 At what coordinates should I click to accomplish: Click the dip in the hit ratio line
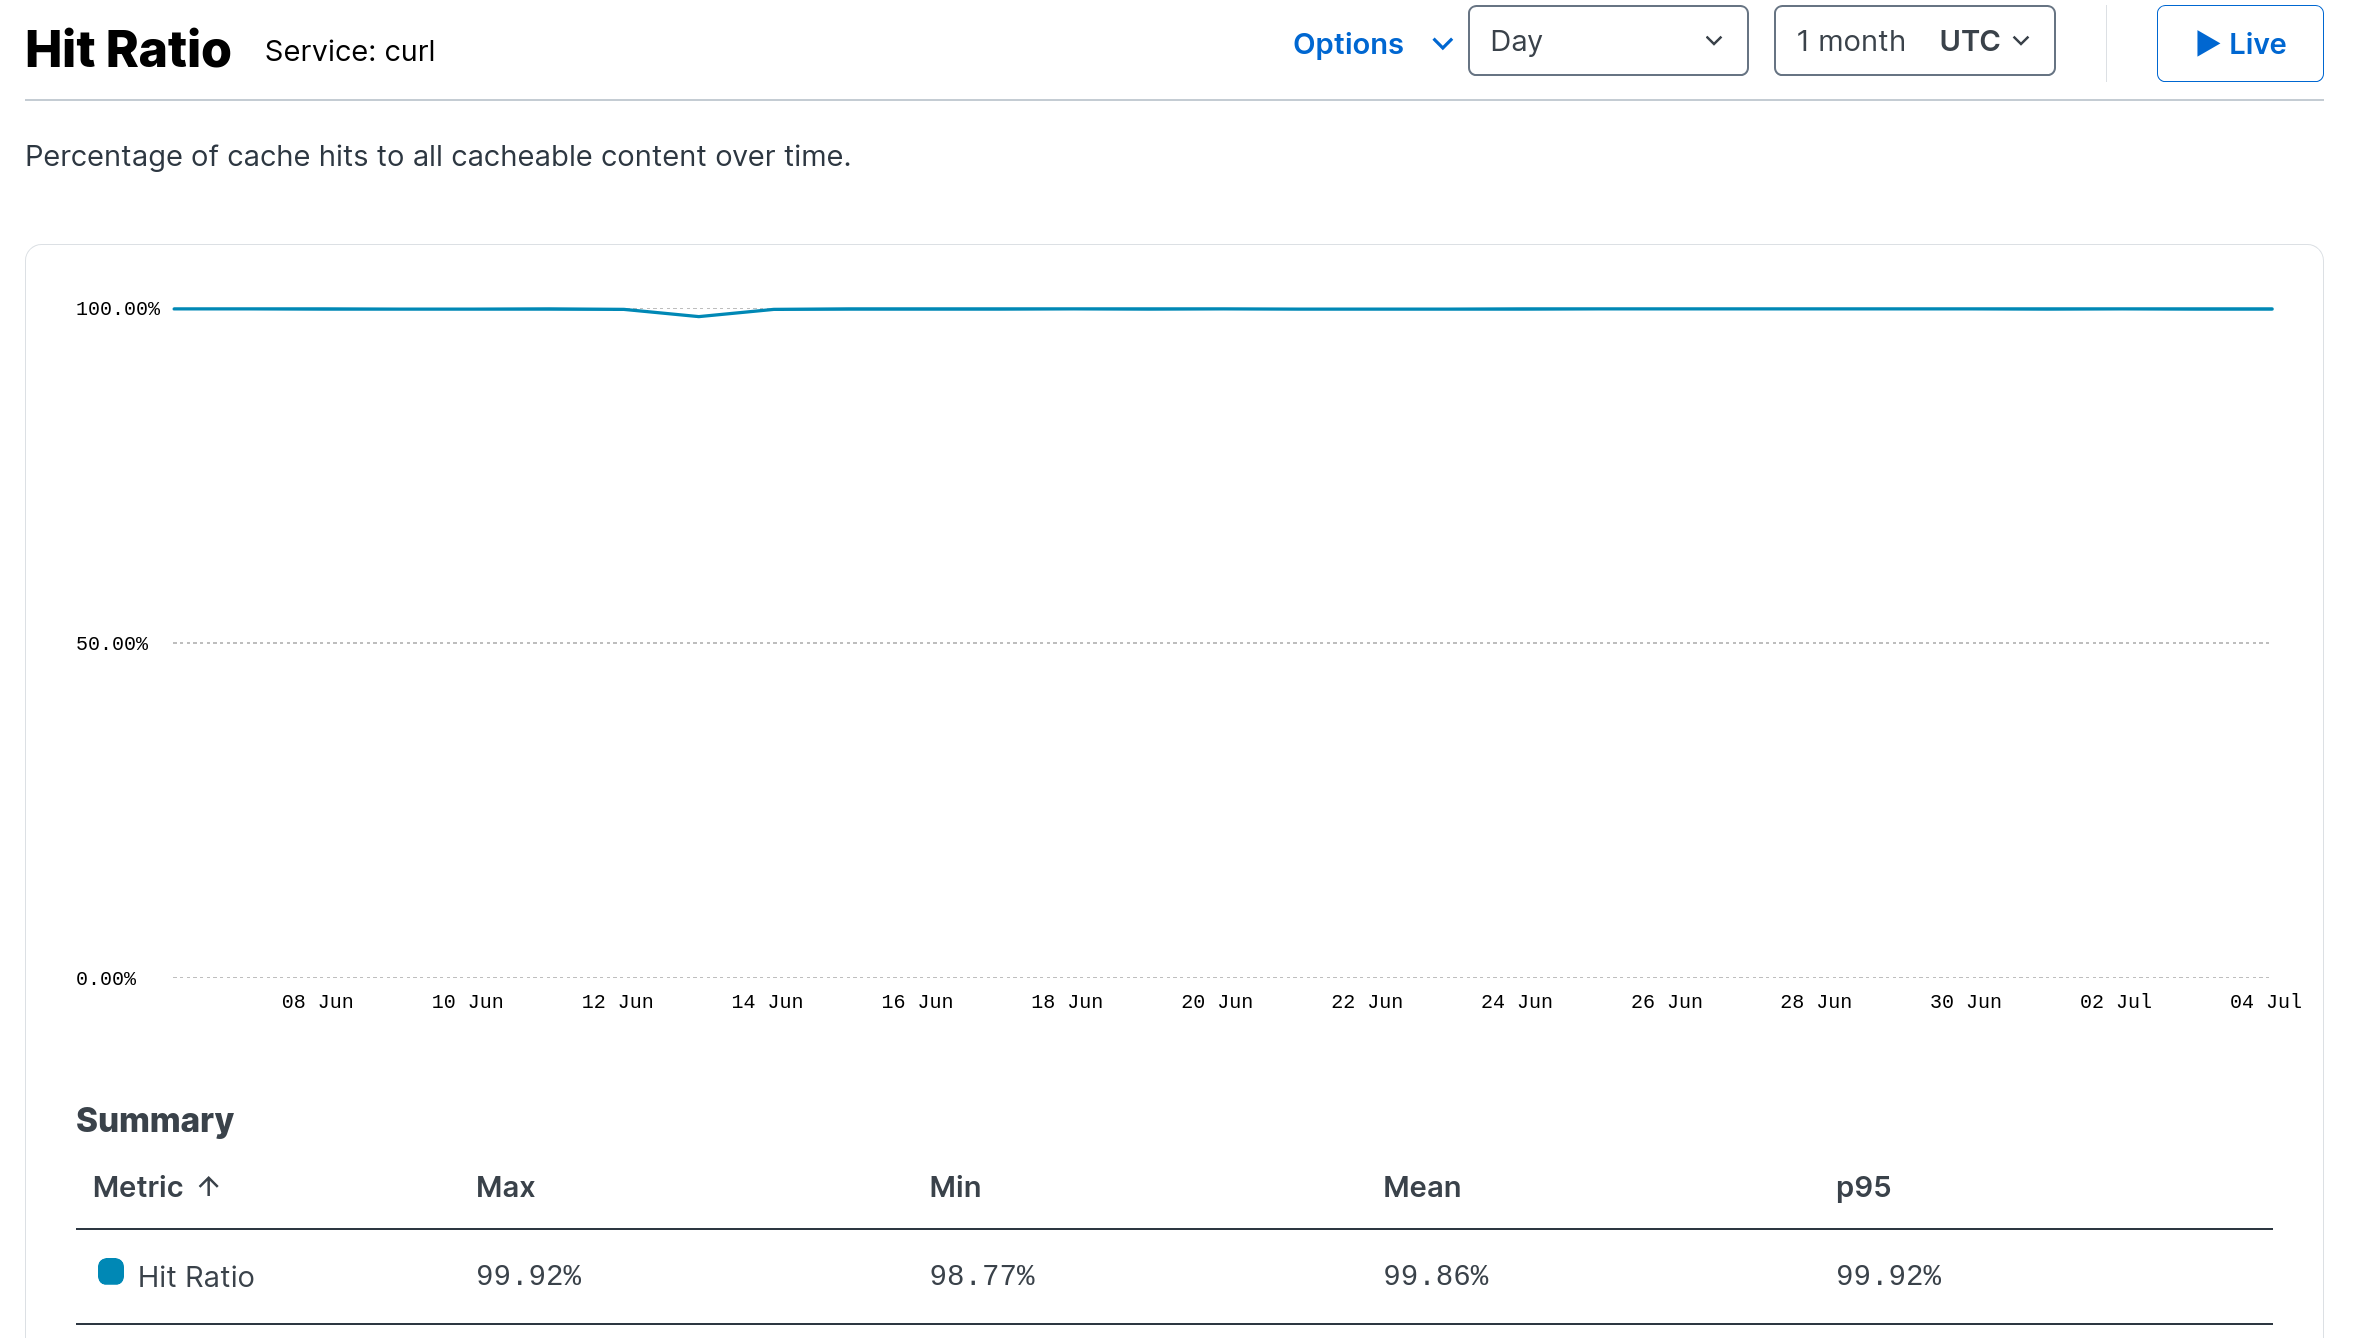click(x=699, y=316)
